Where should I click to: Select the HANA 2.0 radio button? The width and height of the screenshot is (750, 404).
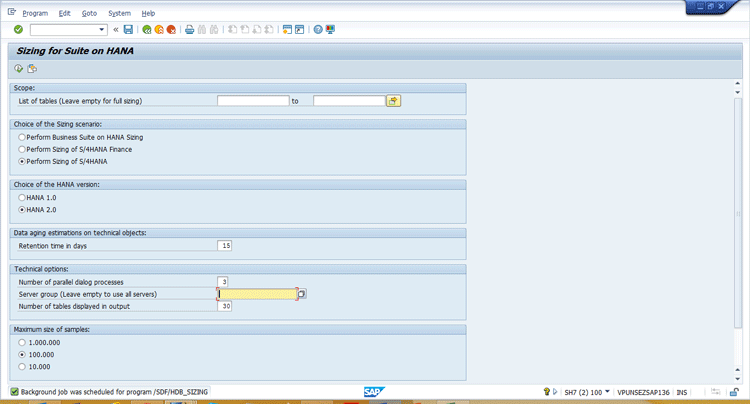(22, 210)
